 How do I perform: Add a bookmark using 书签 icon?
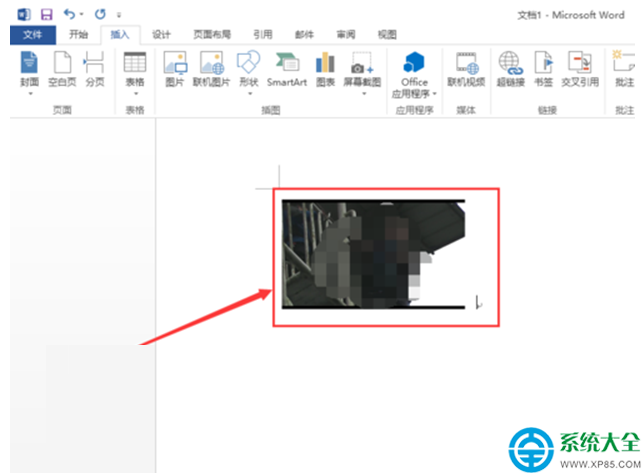click(x=544, y=70)
